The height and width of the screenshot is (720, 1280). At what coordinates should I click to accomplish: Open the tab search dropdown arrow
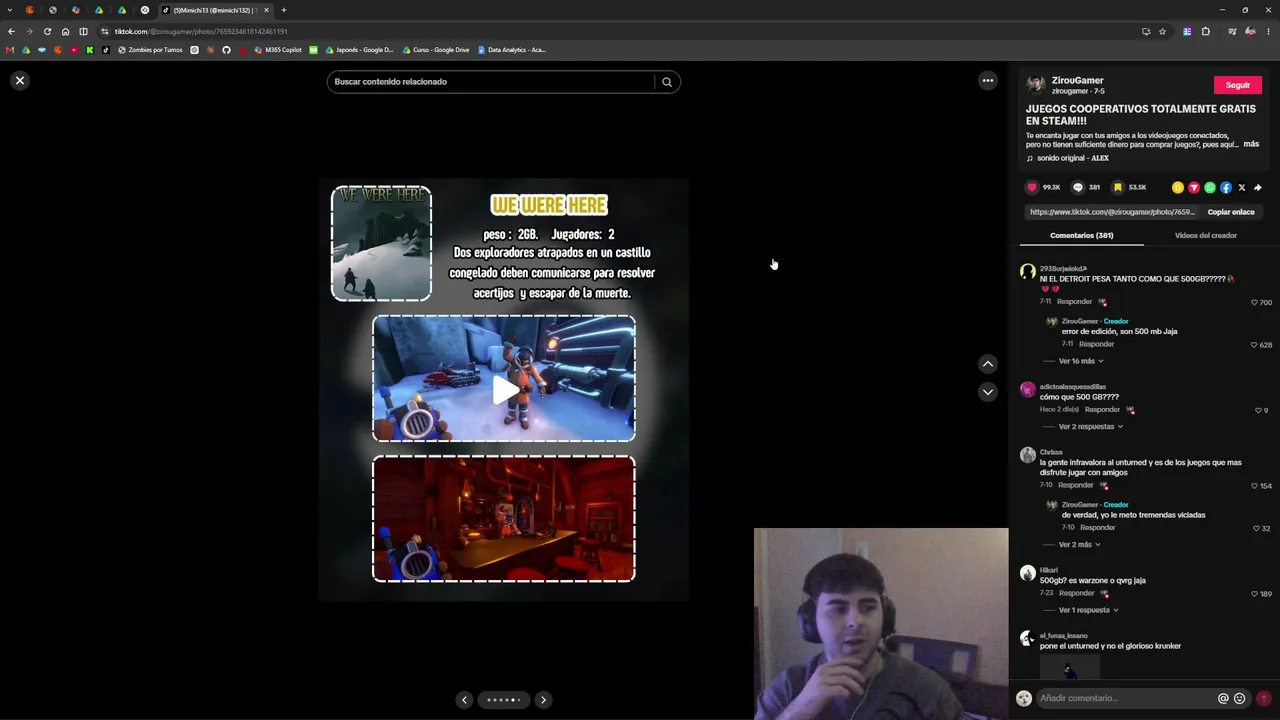[x=10, y=10]
